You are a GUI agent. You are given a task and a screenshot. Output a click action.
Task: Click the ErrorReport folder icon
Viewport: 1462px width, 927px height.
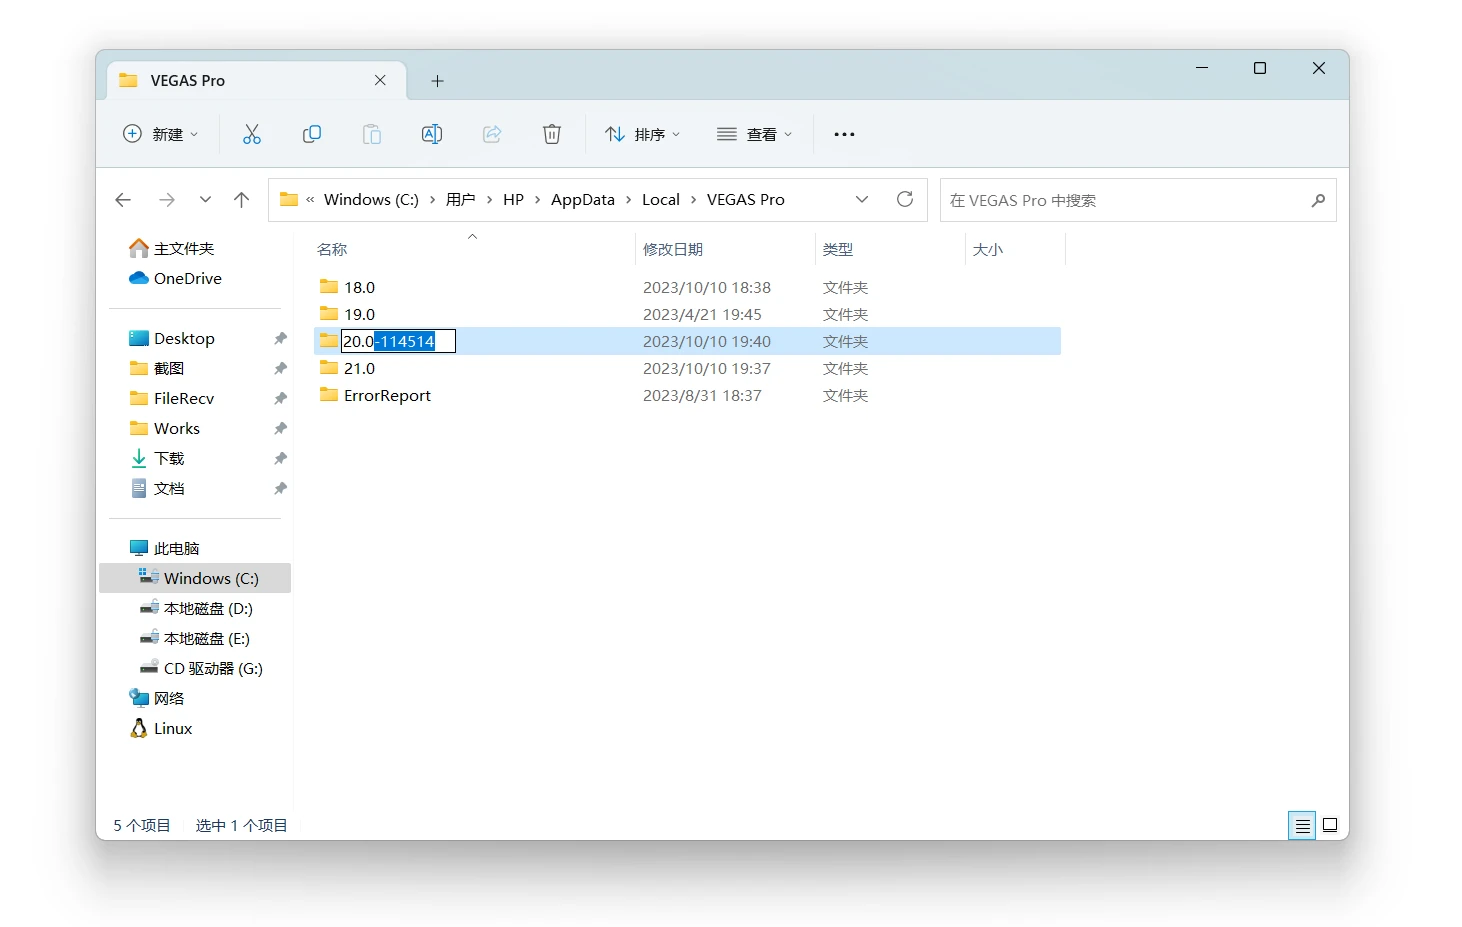tap(329, 395)
